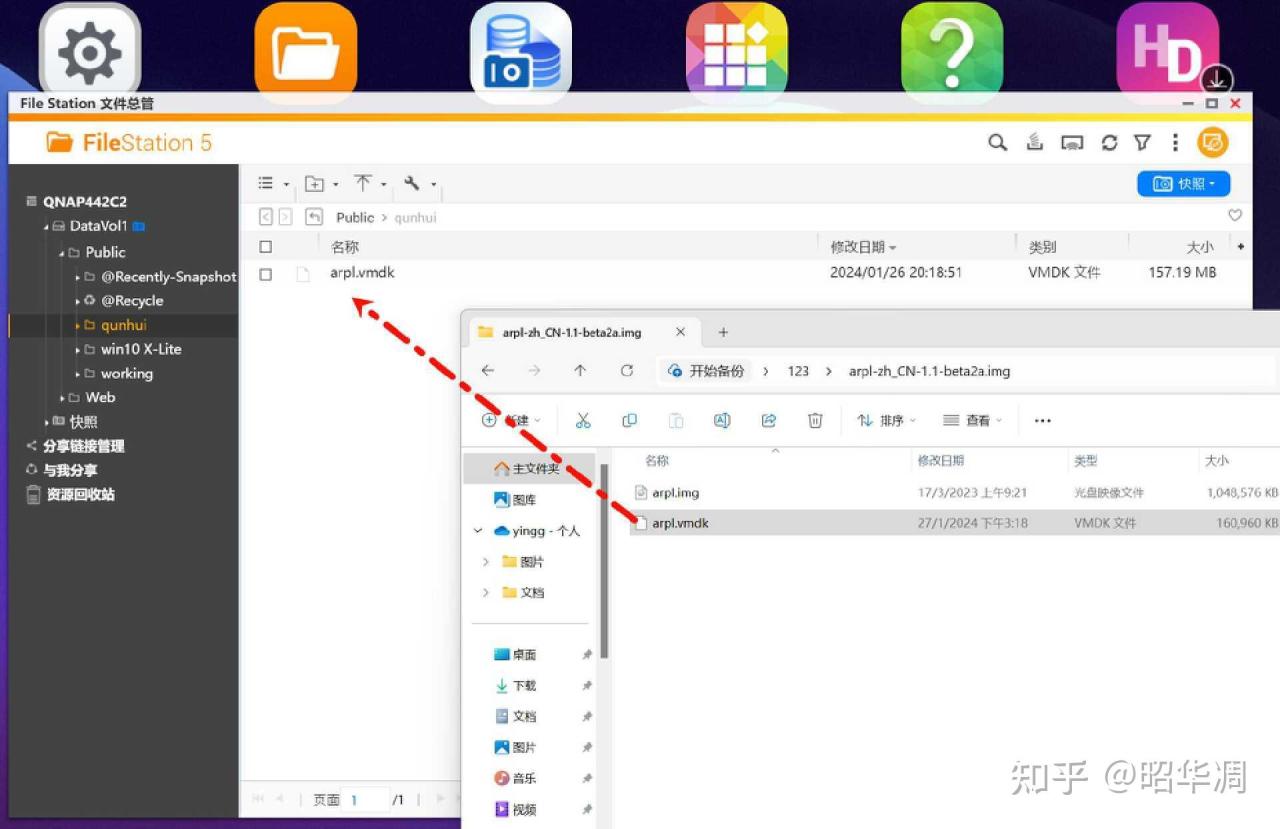Screen dimensions: 1280x829
Task: Open a new Explorer tab with plus
Action: pos(723,332)
